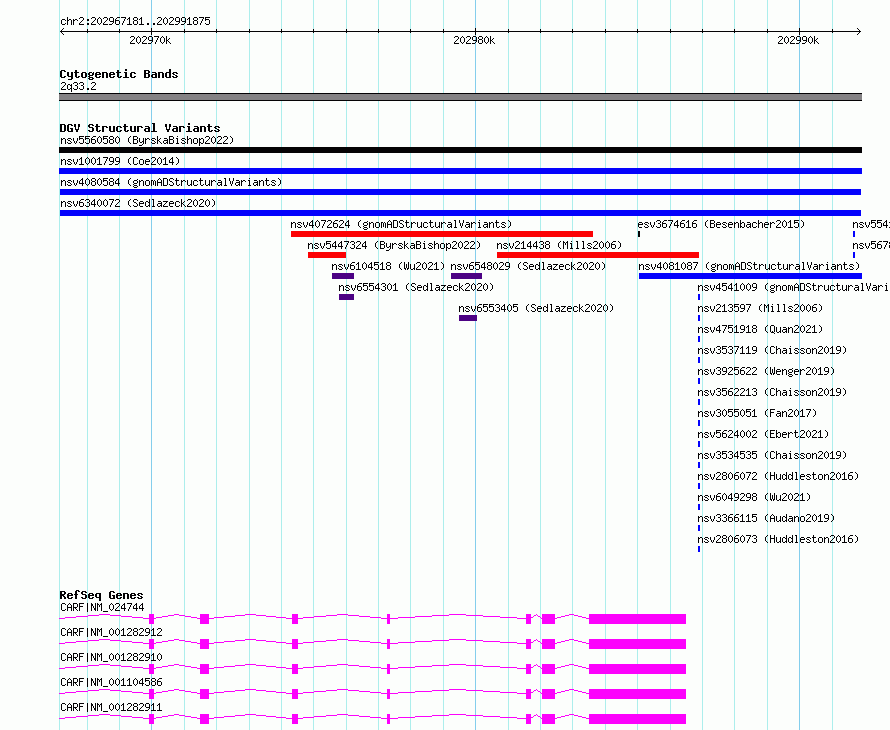Open the nsv3925622 (Wenger2019) entry

766,371
